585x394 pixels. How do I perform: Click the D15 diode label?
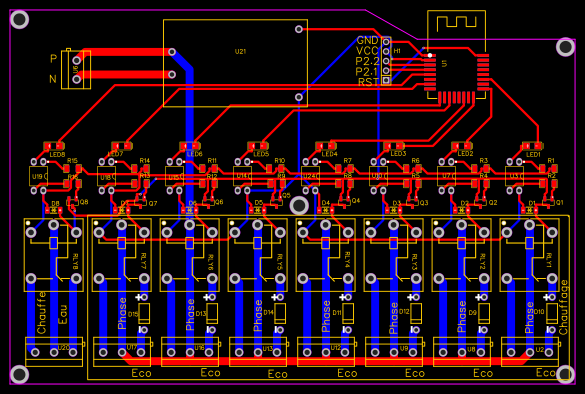click(x=133, y=315)
